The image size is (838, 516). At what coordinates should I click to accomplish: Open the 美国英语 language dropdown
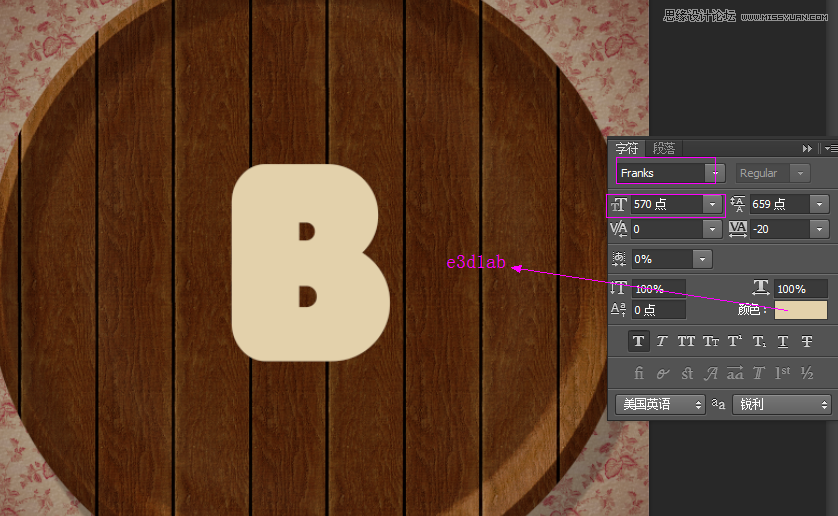(661, 404)
